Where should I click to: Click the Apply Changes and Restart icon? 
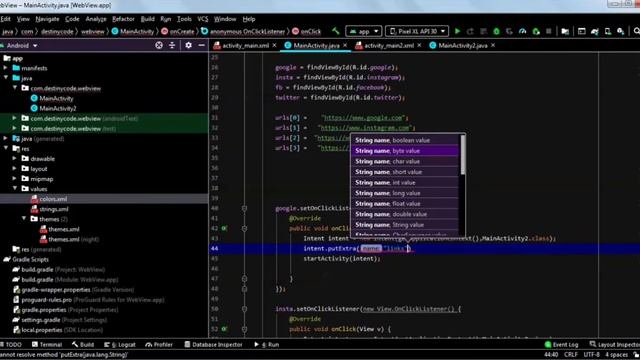click(470, 31)
